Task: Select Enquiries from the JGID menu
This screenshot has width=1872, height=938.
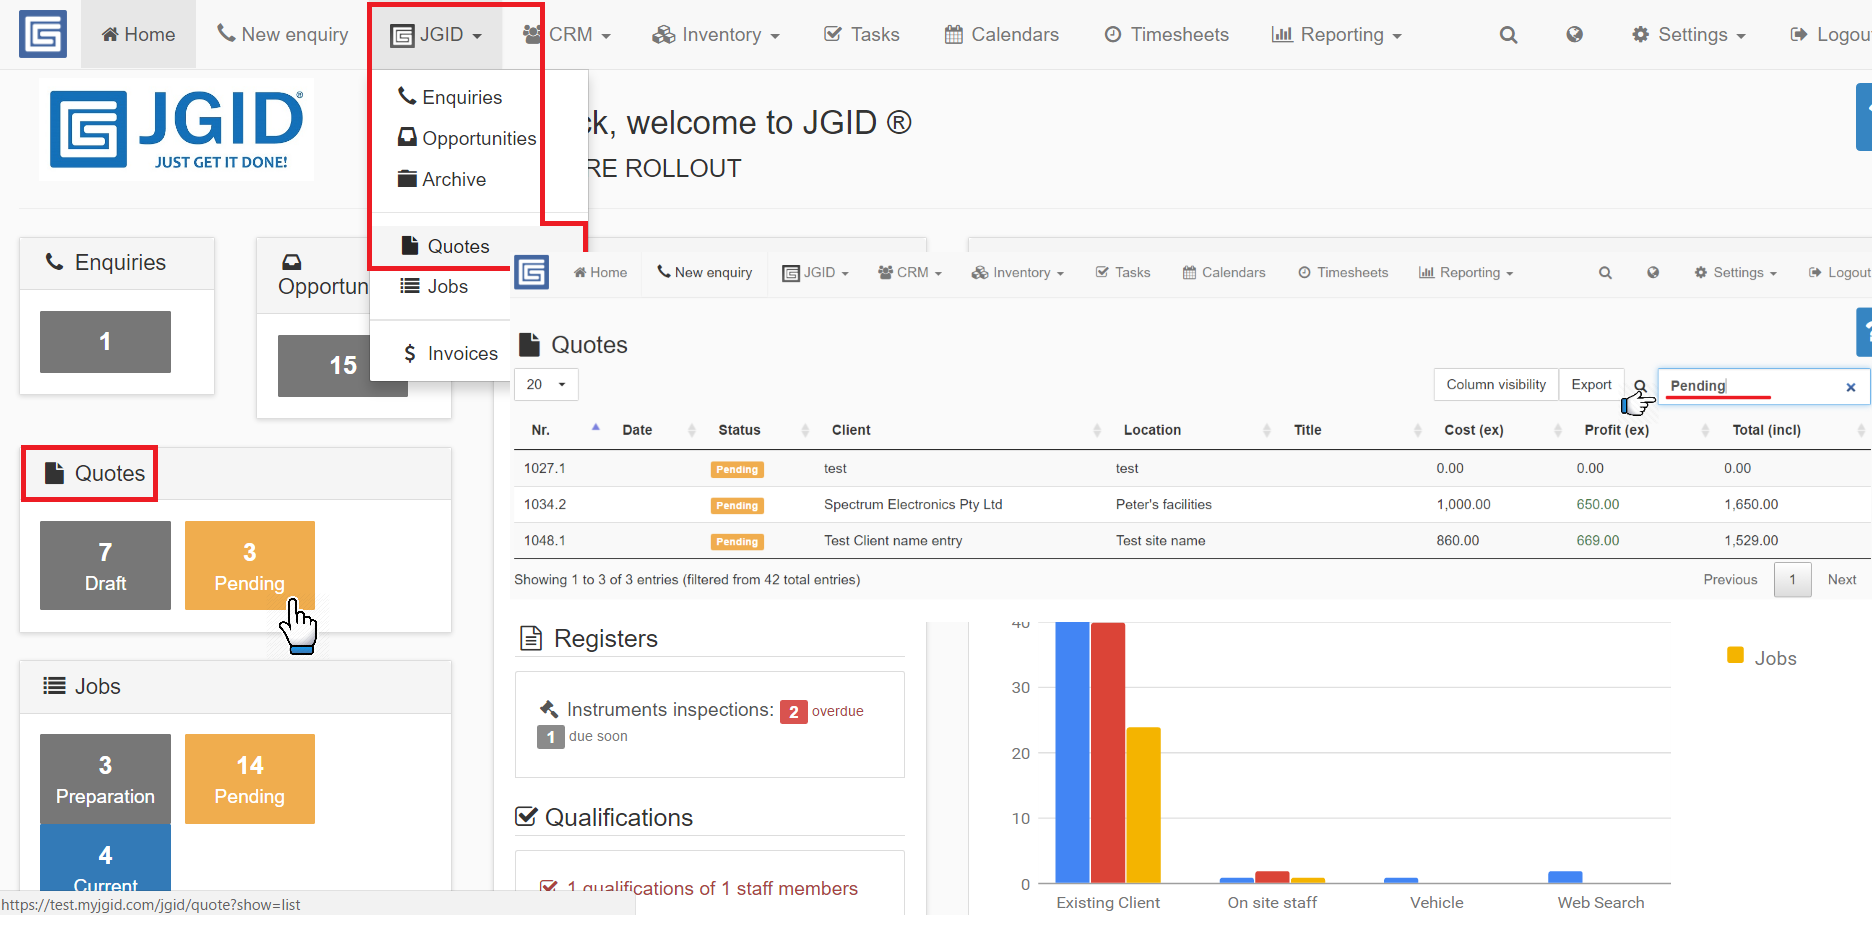Action: [x=450, y=97]
